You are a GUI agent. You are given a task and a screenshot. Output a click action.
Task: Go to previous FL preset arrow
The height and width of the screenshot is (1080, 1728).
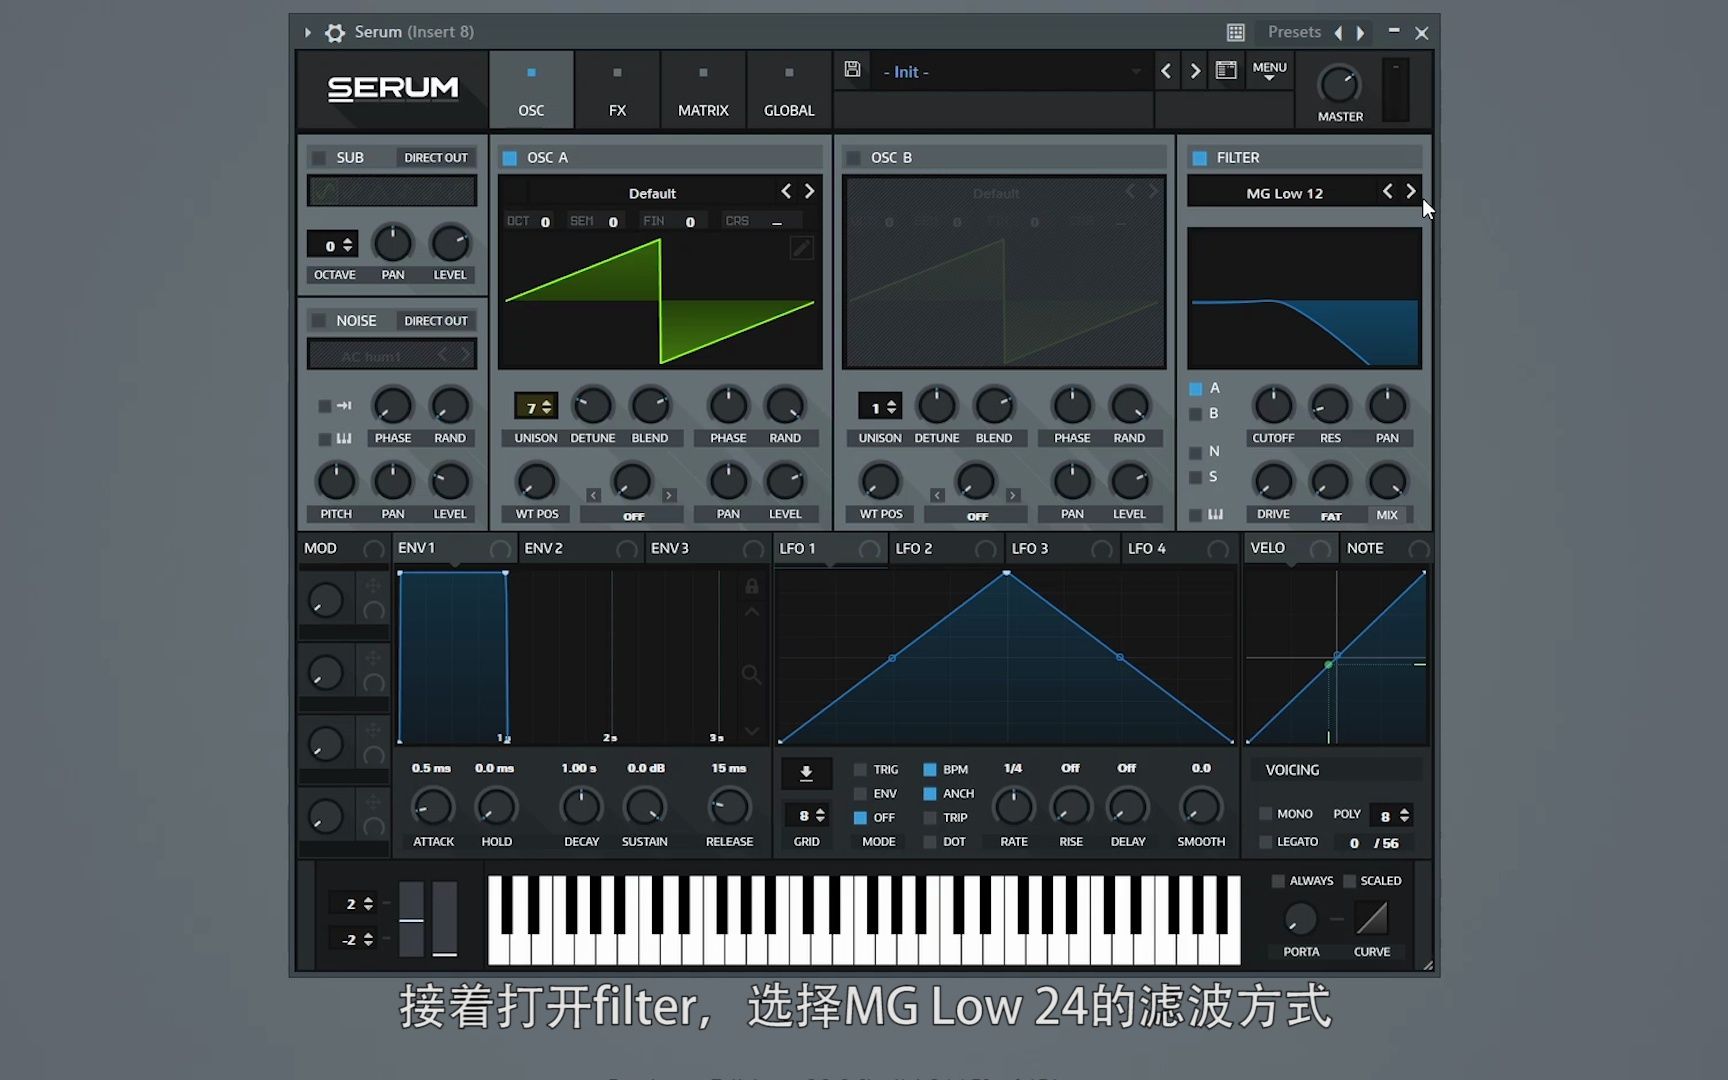(1338, 32)
